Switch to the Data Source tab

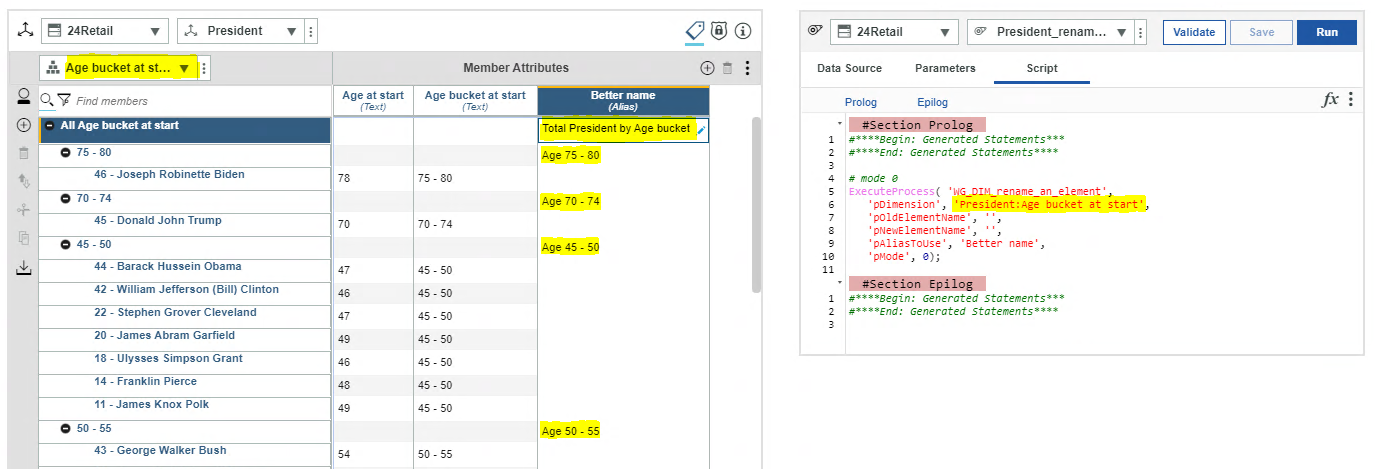849,68
